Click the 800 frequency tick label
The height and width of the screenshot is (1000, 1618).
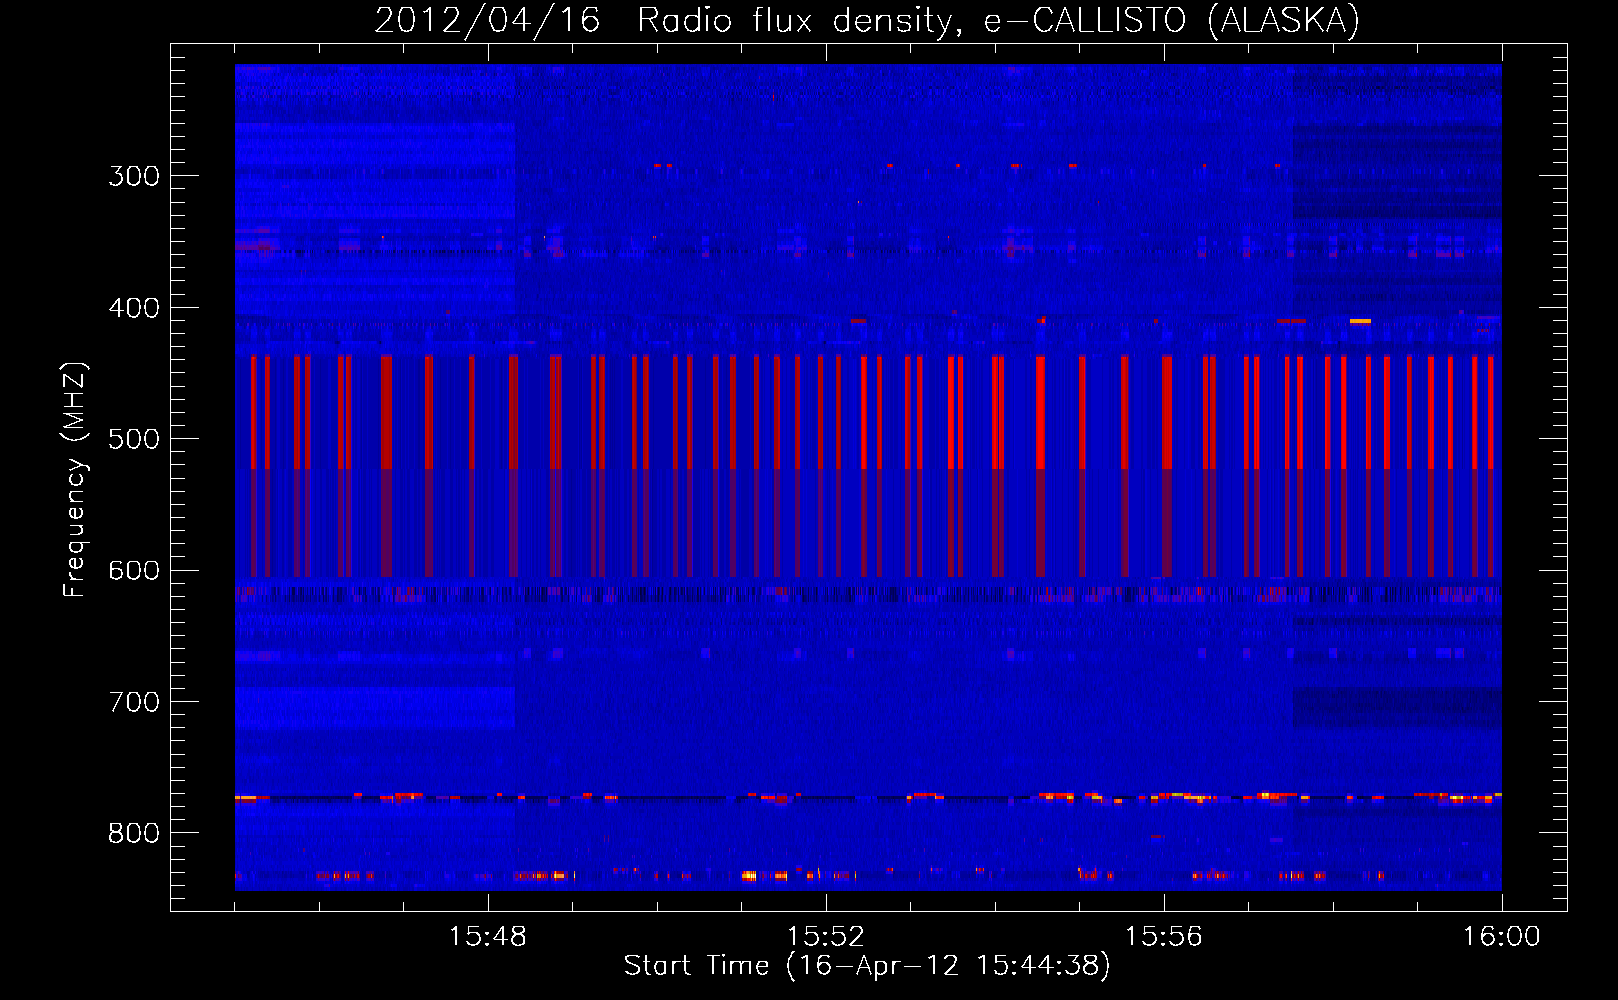click(x=134, y=834)
